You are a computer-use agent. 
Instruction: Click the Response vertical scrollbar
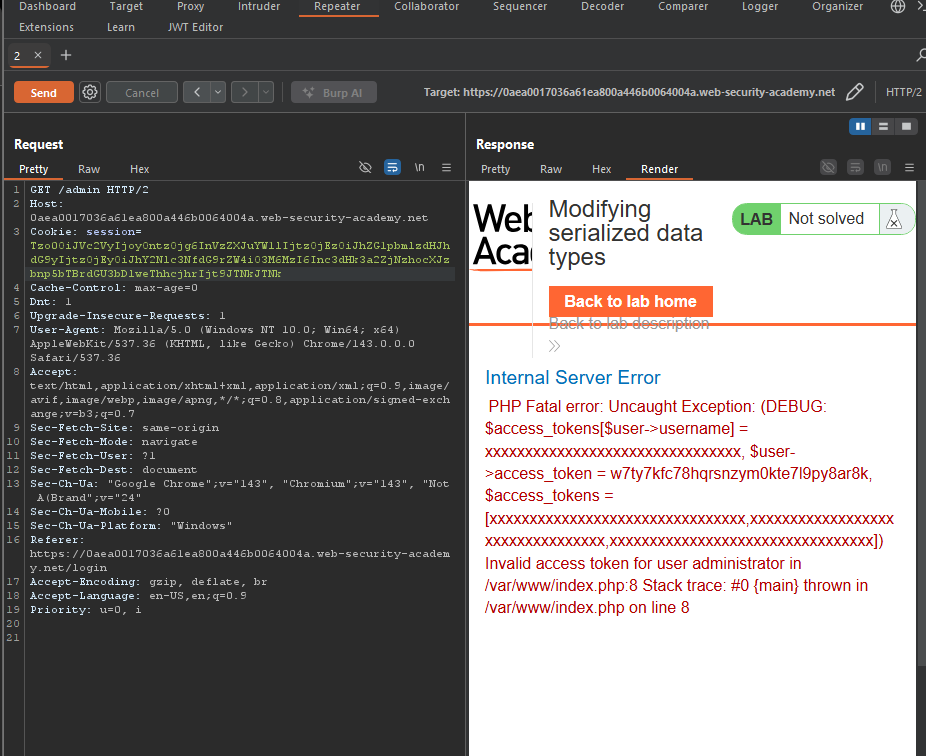pyautogui.click(x=921, y=423)
